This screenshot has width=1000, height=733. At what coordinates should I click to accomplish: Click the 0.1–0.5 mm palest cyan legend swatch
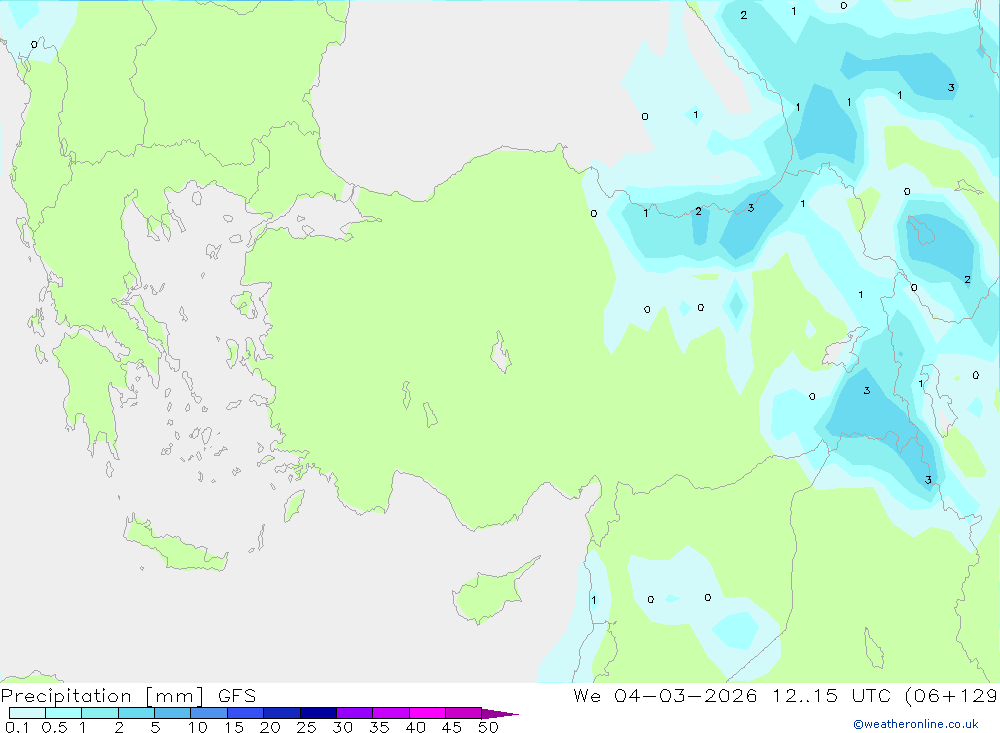[x=27, y=713]
